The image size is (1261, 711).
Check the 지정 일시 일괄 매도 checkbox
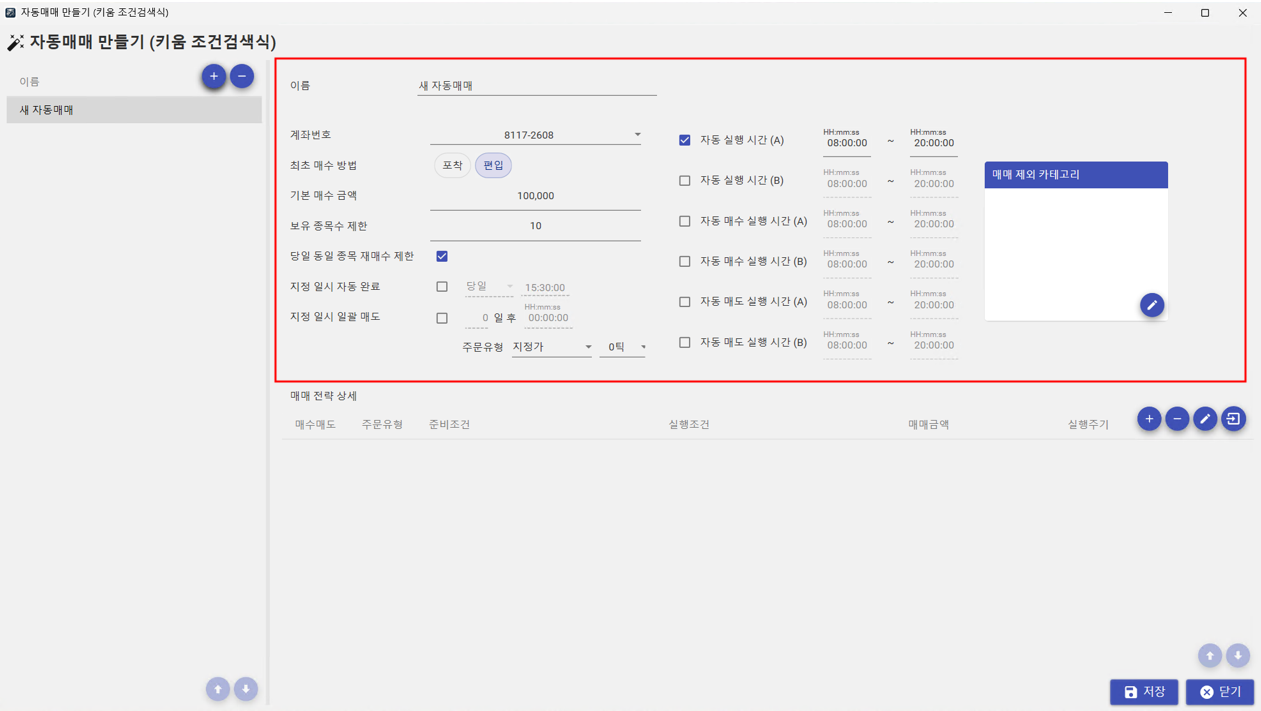[442, 318]
